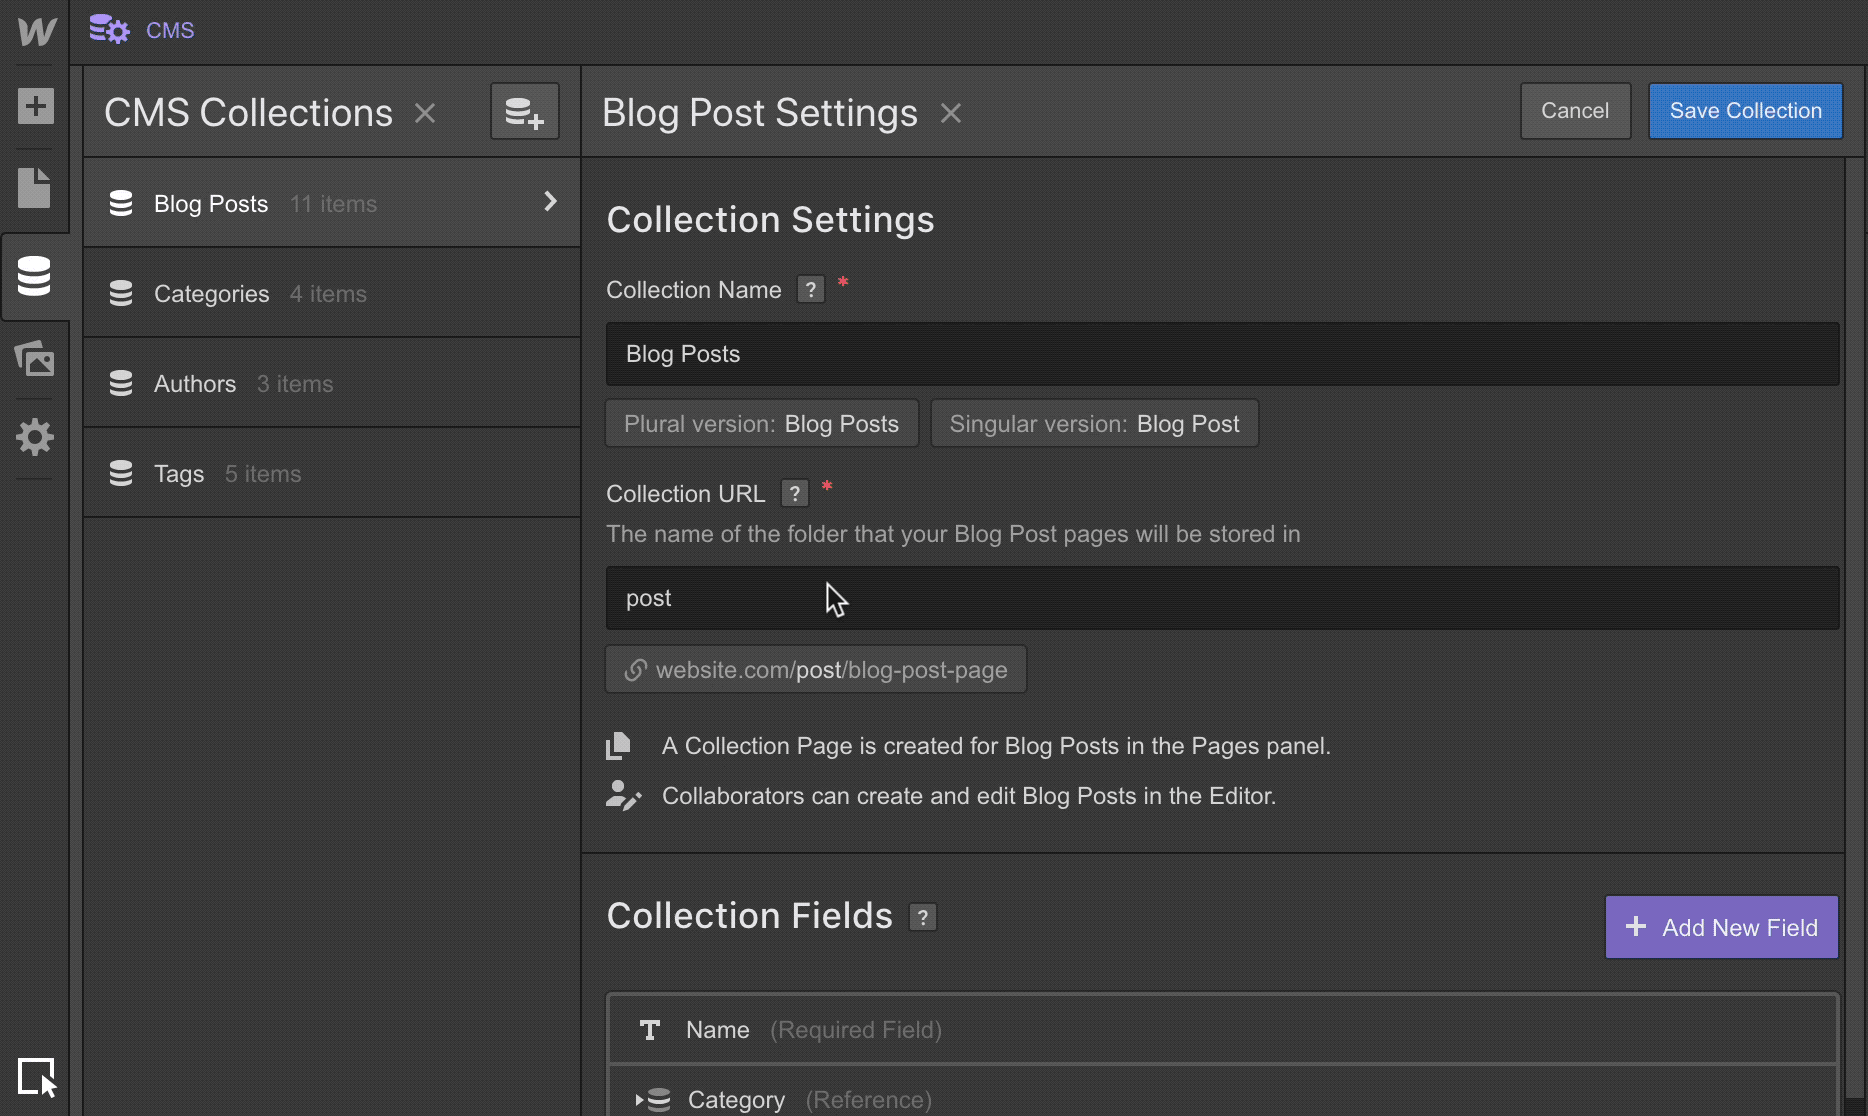Screen dimensions: 1868x1116
Task: Click the Collection URL input field
Action: [x=1222, y=598]
